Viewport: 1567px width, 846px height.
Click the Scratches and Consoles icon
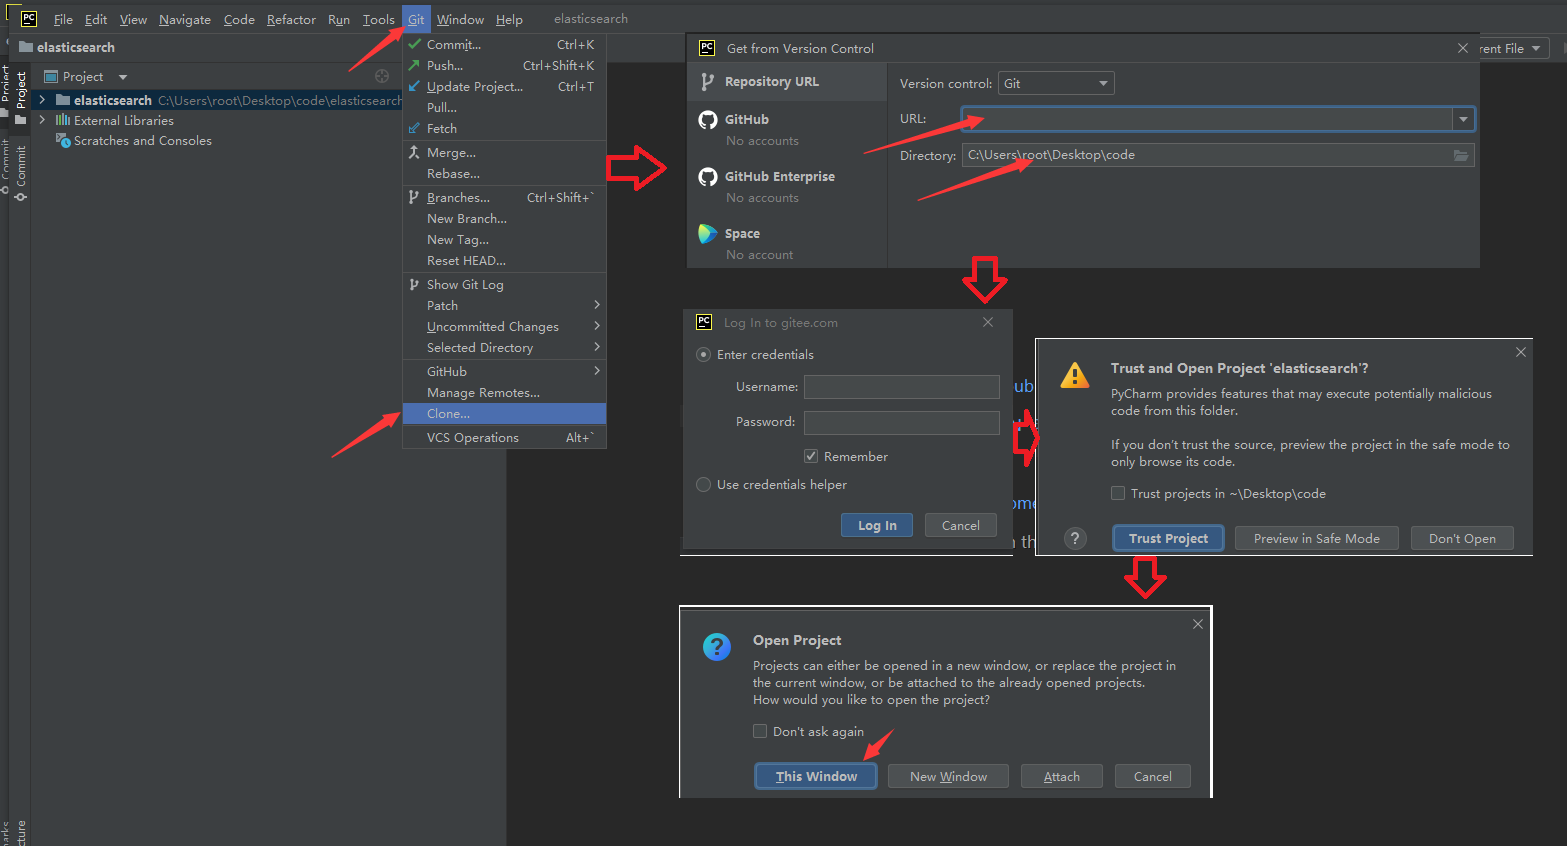click(x=63, y=140)
